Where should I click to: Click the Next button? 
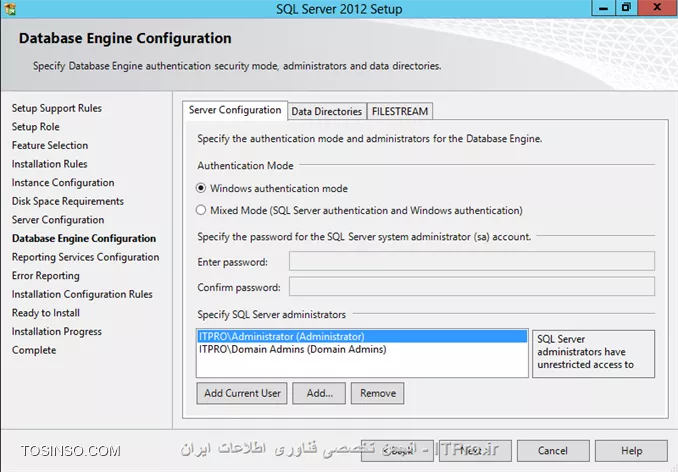tap(475, 451)
